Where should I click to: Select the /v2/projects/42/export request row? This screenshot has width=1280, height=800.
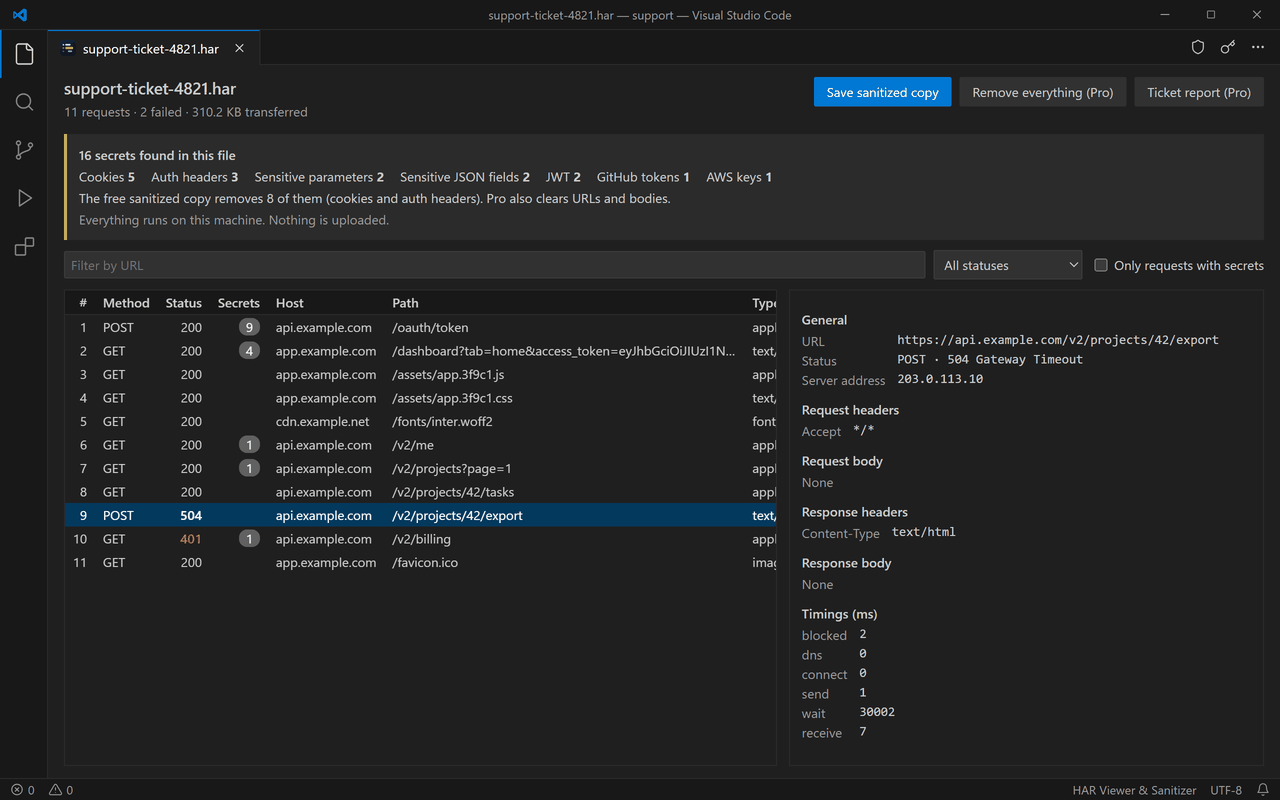tap(421, 515)
